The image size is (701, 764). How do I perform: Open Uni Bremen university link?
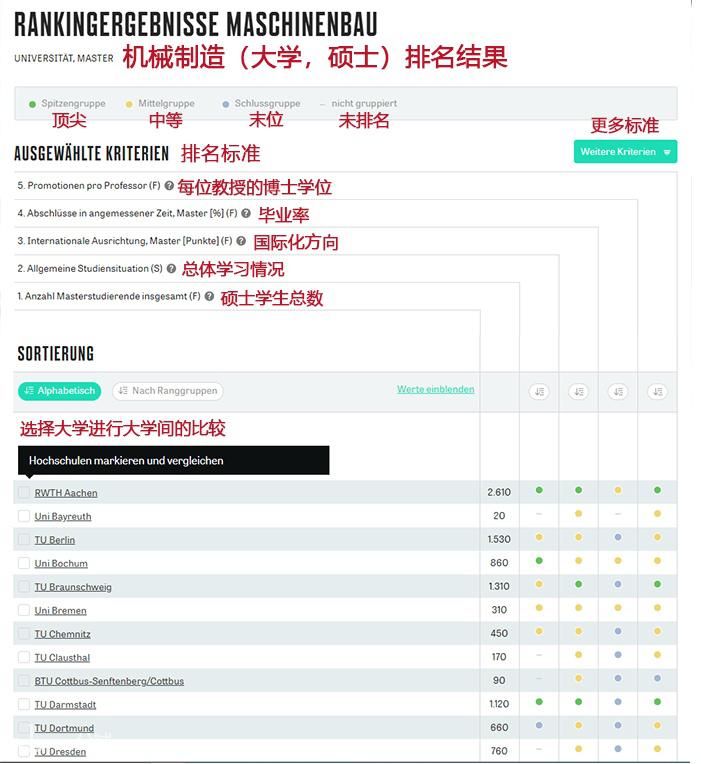(60, 611)
